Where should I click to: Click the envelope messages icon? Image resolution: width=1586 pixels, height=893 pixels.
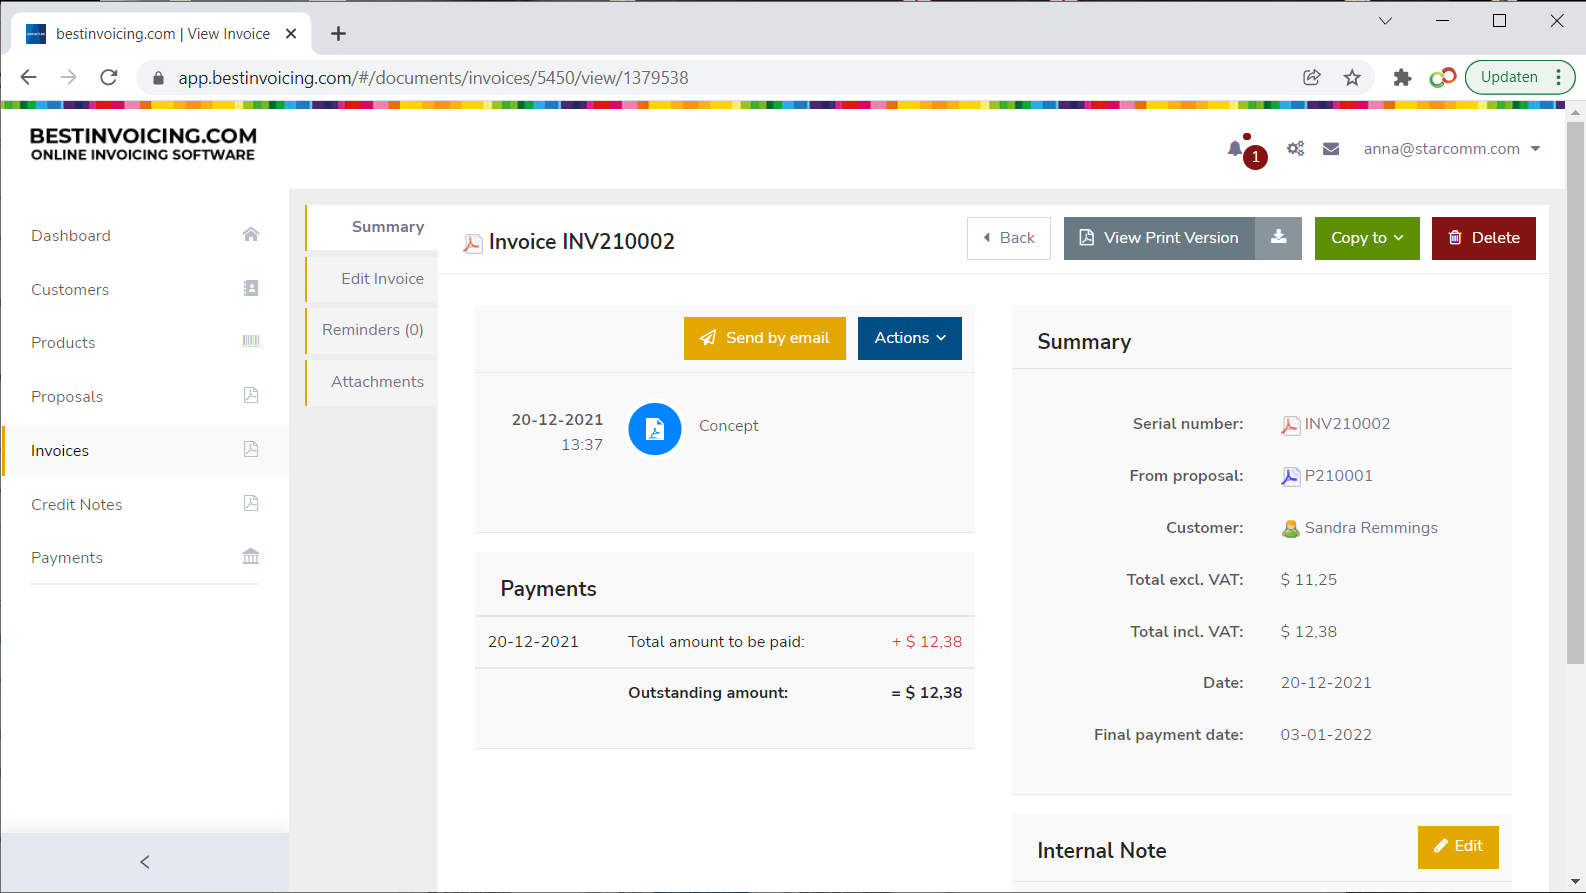(1331, 149)
